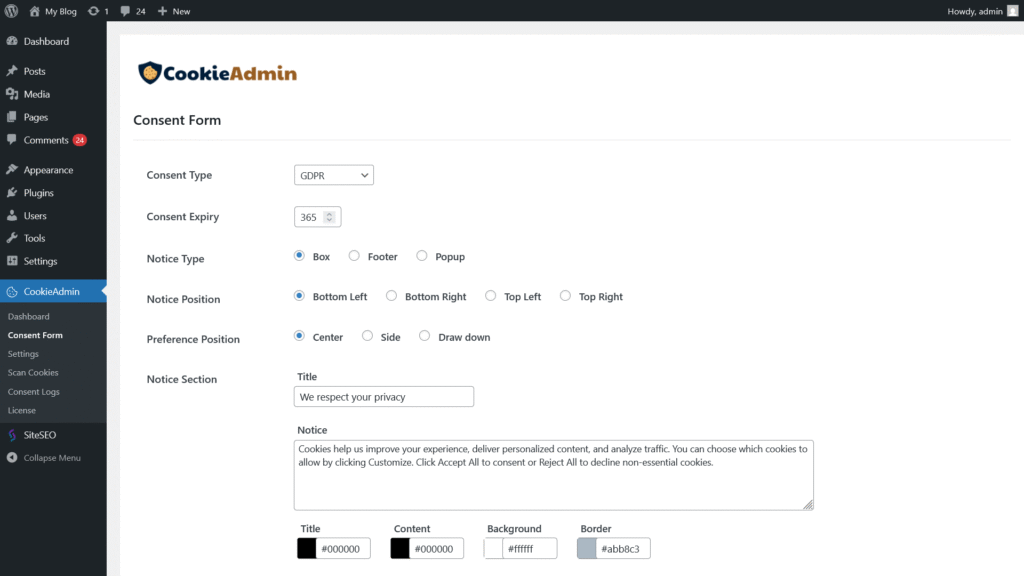Image resolution: width=1024 pixels, height=576 pixels.
Task: Open License submenu link
Action: point(22,410)
